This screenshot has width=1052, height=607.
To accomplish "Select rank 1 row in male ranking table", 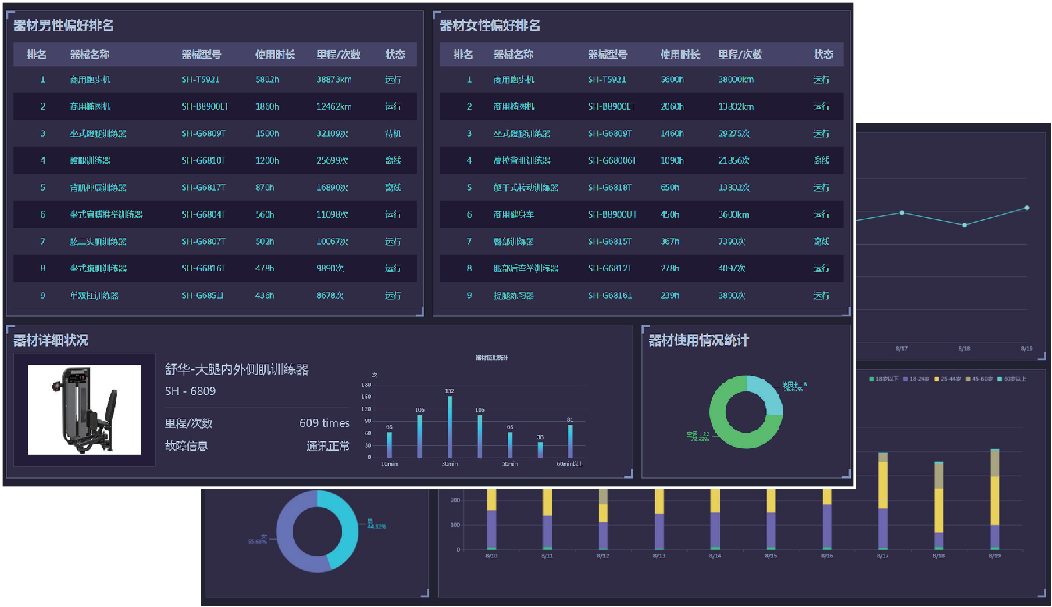I will (x=215, y=79).
